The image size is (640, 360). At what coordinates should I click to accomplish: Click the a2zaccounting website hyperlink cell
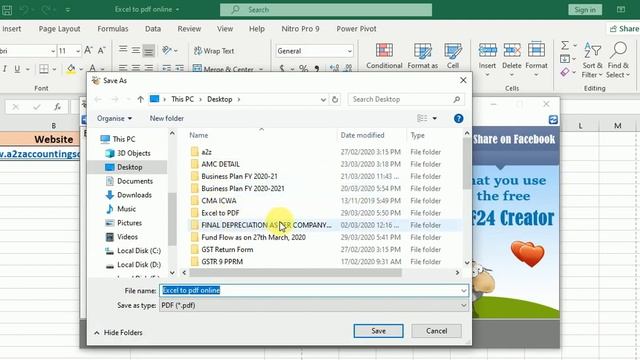(40, 154)
